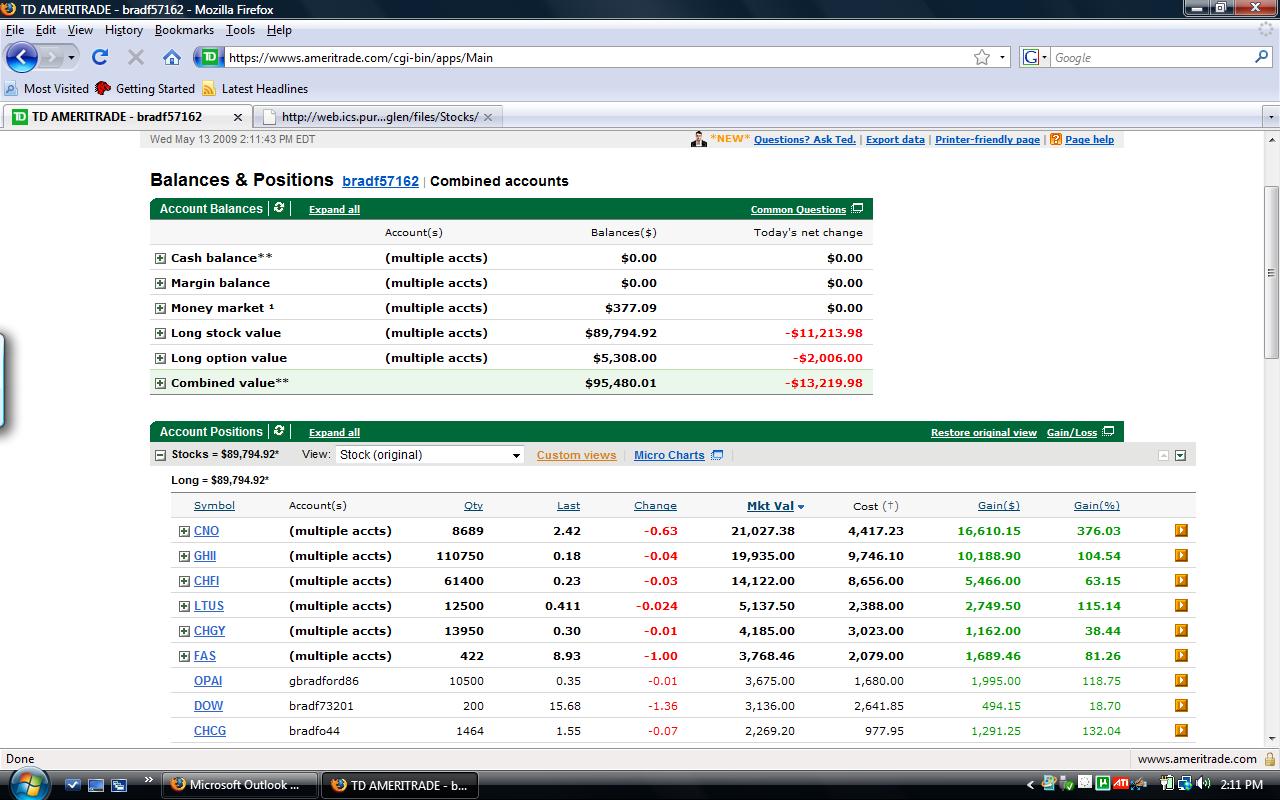Screen dimensions: 1280x800
Task: Click the Firefox back arrow button
Action: tap(22, 57)
